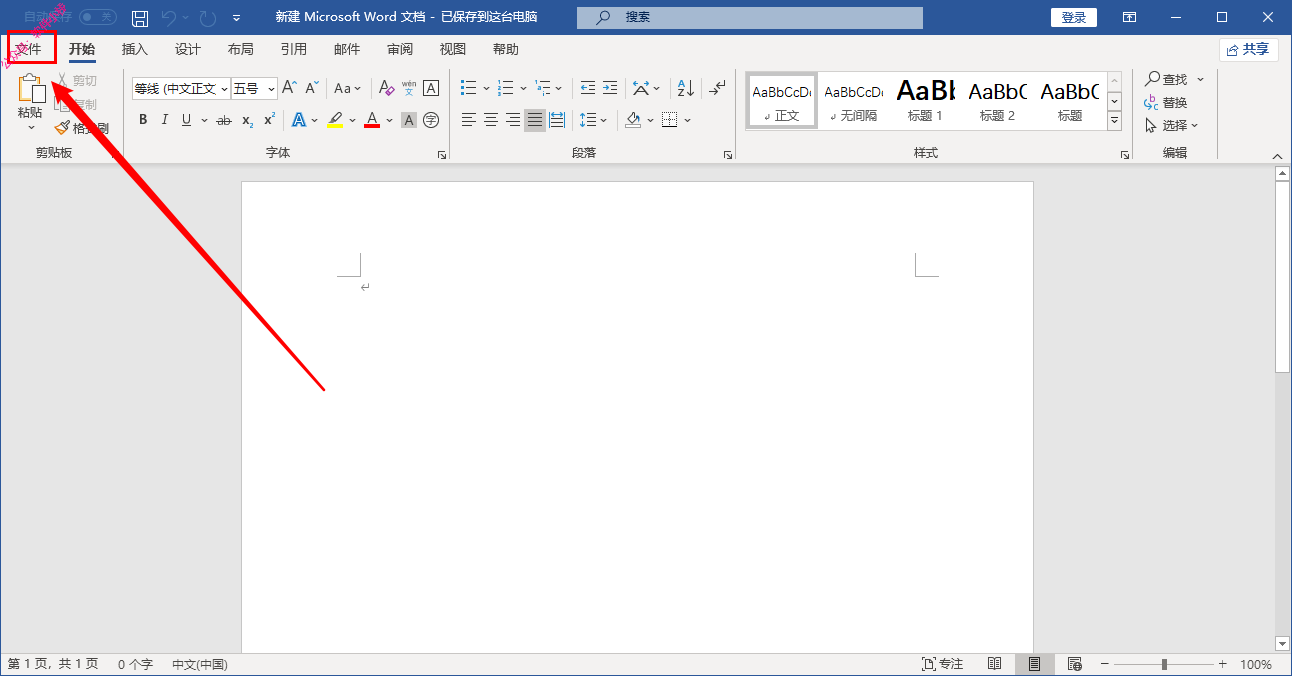
Task: Collapse the ribbon with the chevron
Action: (1277, 156)
